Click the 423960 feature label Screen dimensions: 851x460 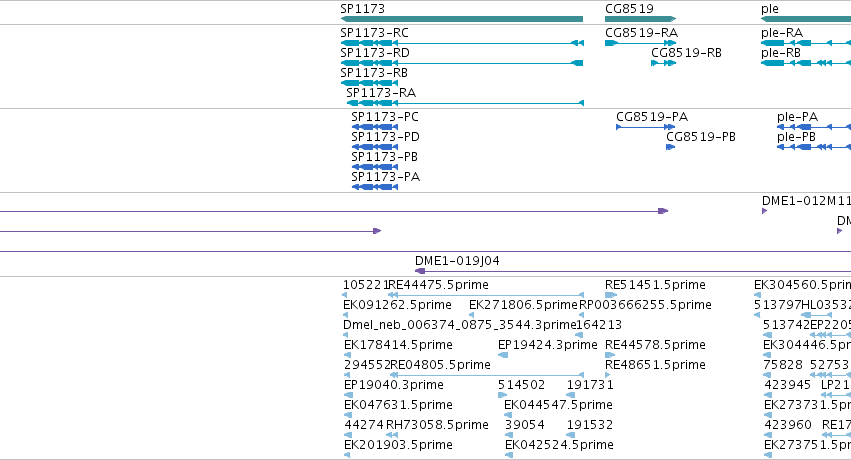pos(788,425)
